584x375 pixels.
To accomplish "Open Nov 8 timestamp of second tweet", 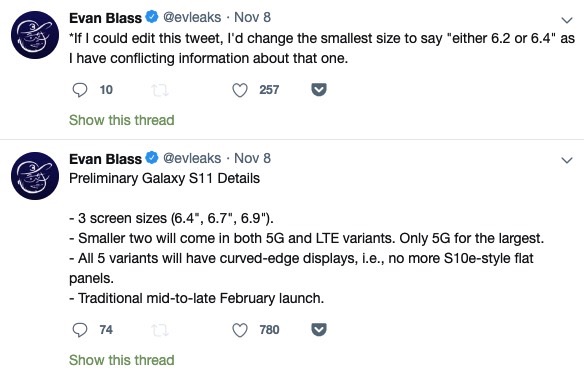I will 252,158.
